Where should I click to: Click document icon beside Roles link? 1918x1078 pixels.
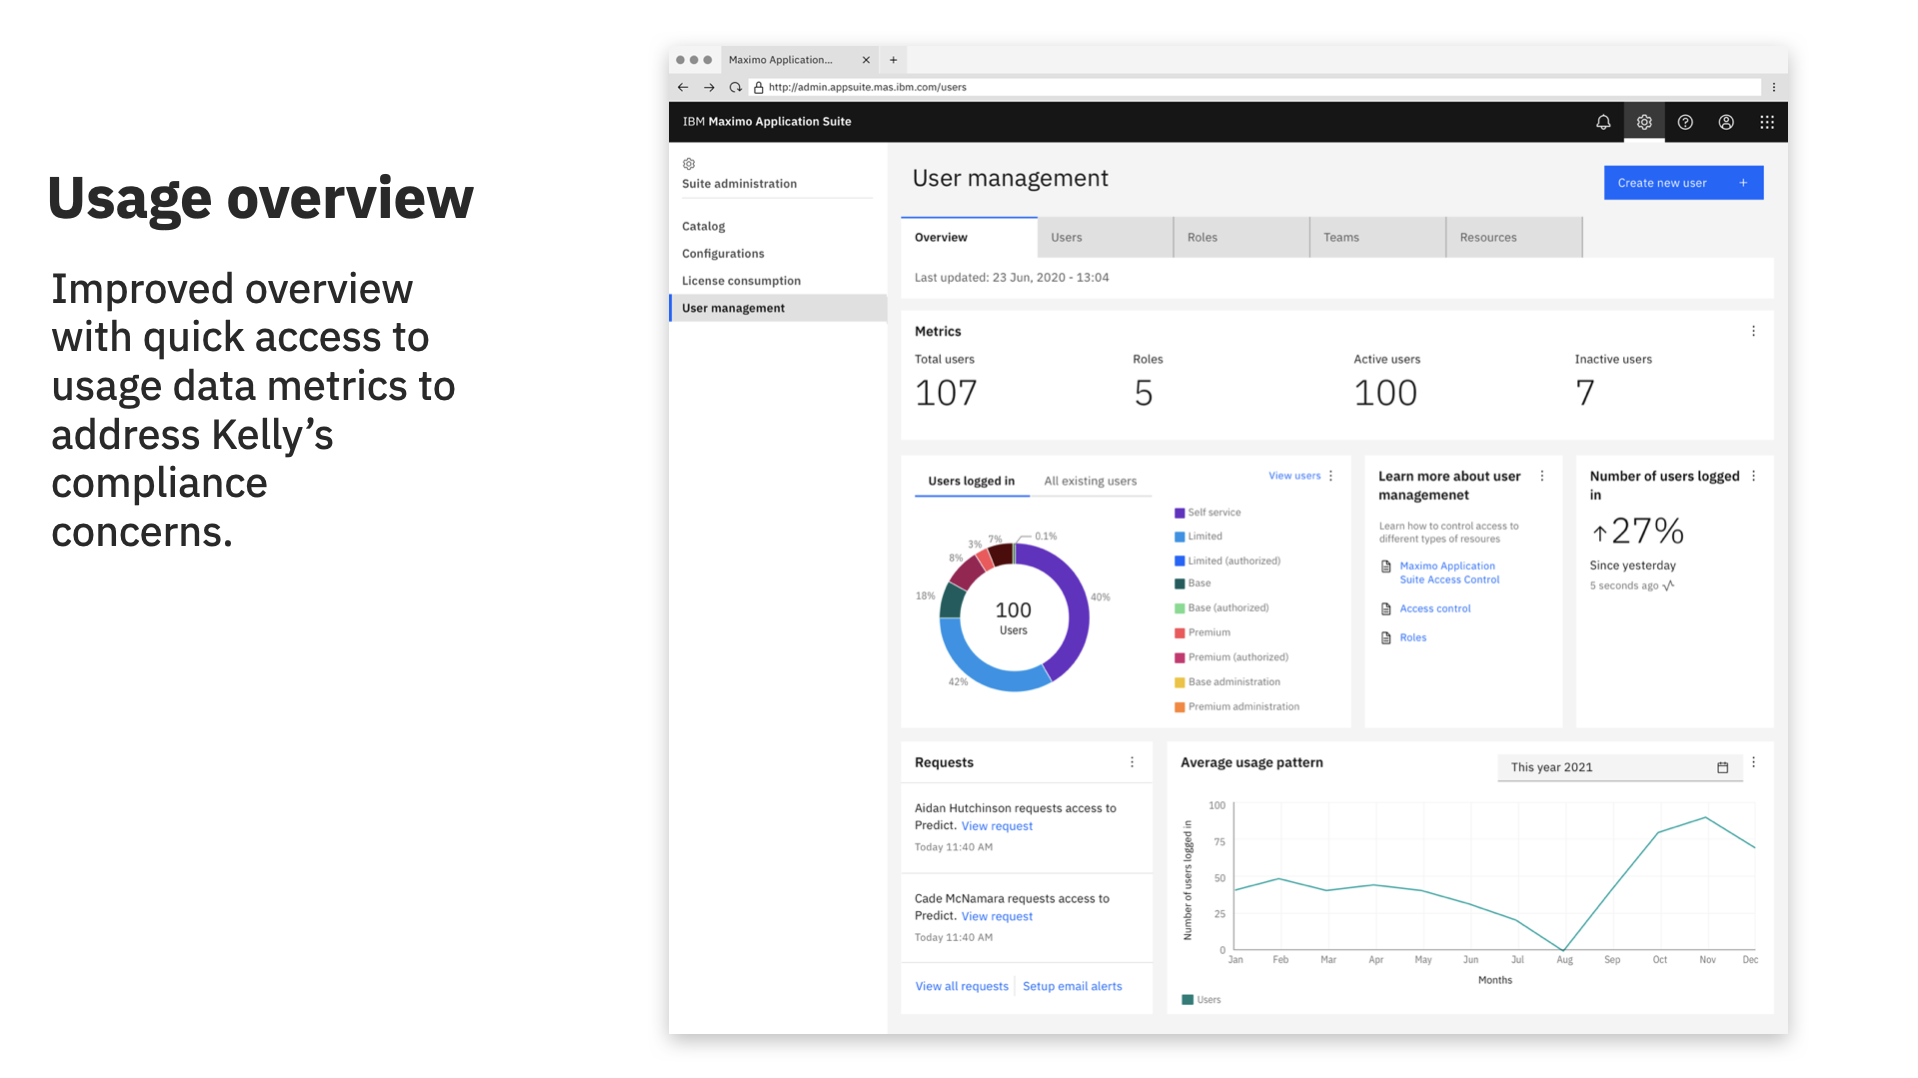1386,638
